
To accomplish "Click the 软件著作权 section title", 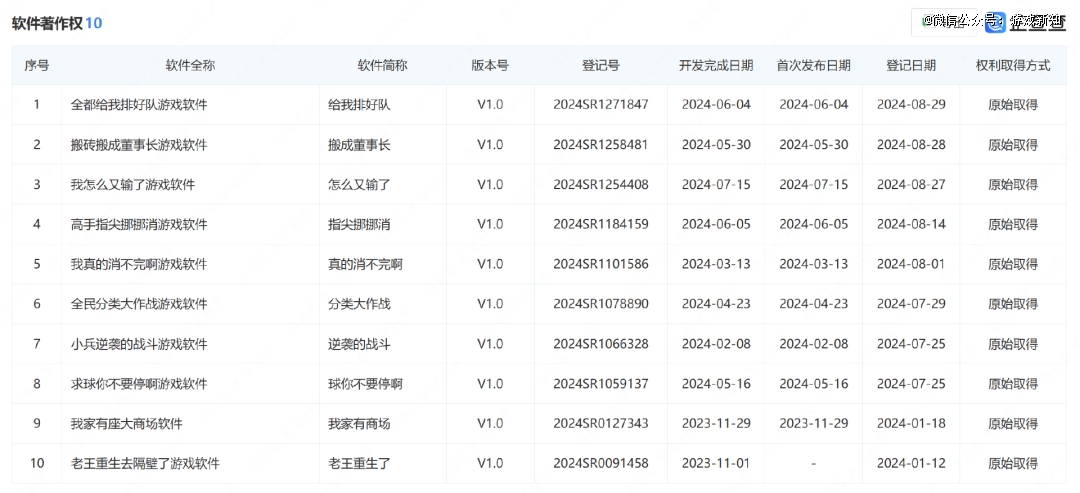I will 47,22.
